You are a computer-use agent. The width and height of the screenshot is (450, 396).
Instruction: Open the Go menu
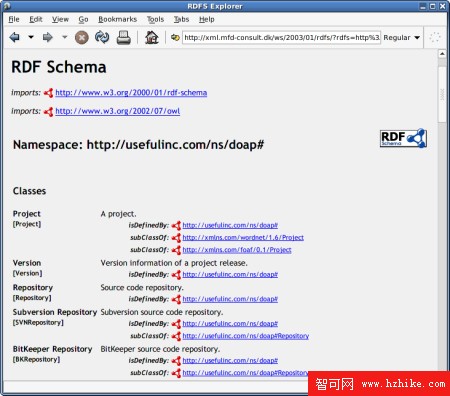click(83, 19)
